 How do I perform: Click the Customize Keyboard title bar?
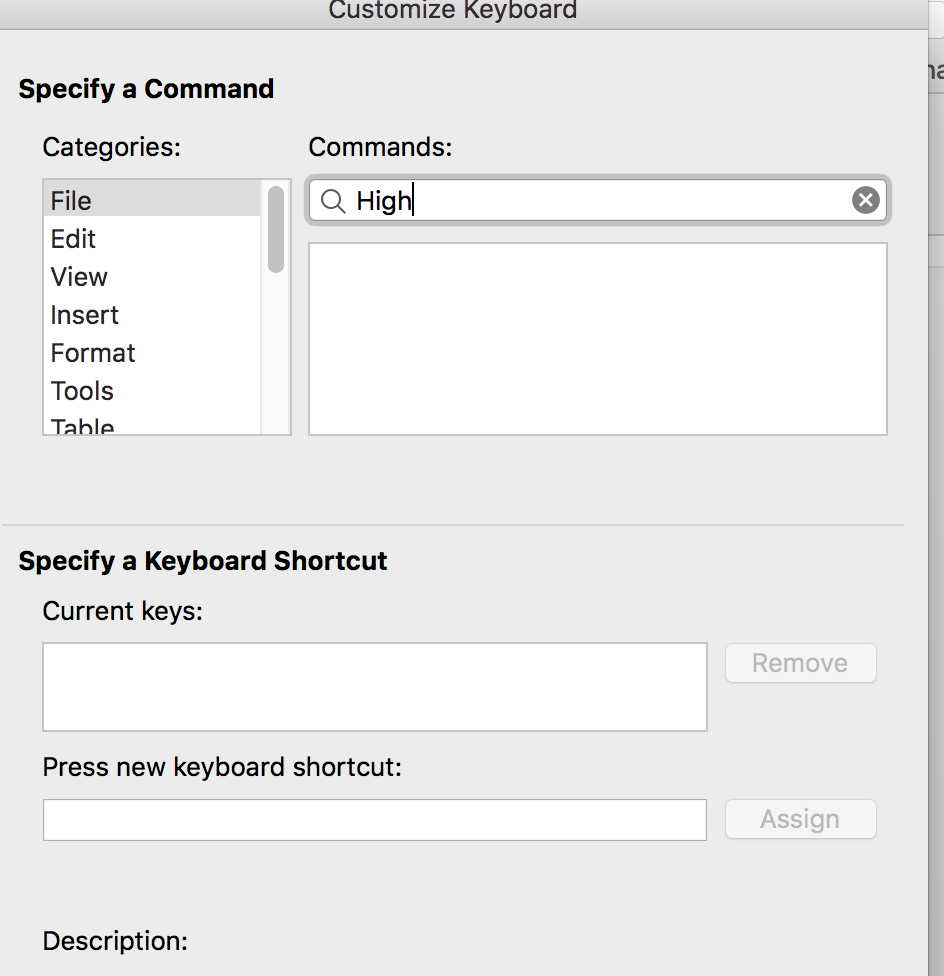(452, 10)
